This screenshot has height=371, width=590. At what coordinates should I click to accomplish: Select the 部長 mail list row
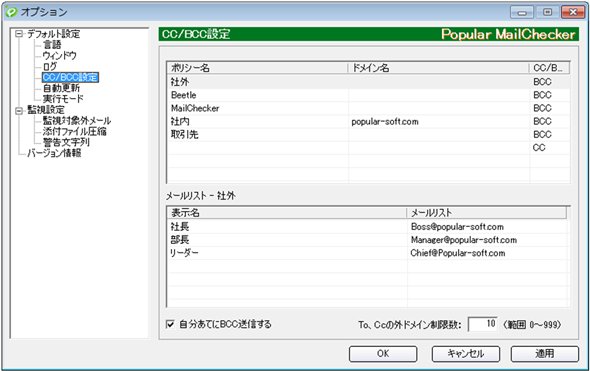tap(367, 240)
